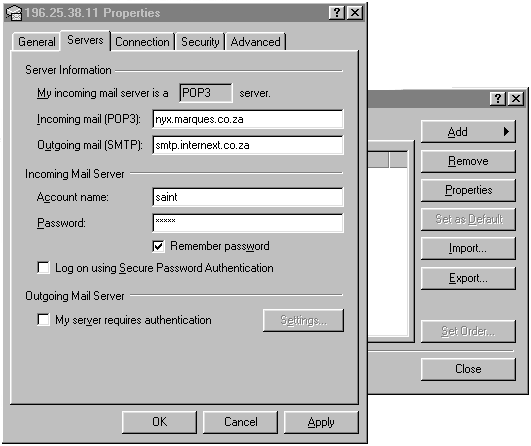Open the Advanced tab
Image resolution: width=531 pixels, height=446 pixels.
[256, 42]
